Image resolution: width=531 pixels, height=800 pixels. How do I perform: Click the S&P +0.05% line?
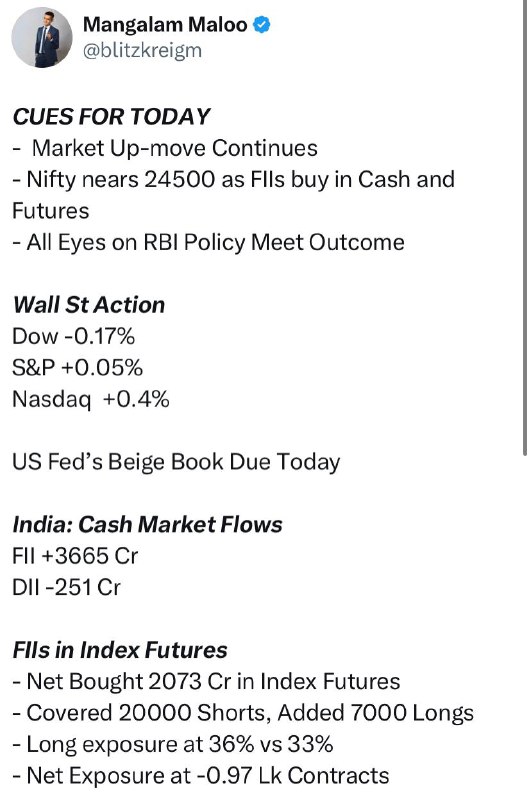tap(78, 368)
